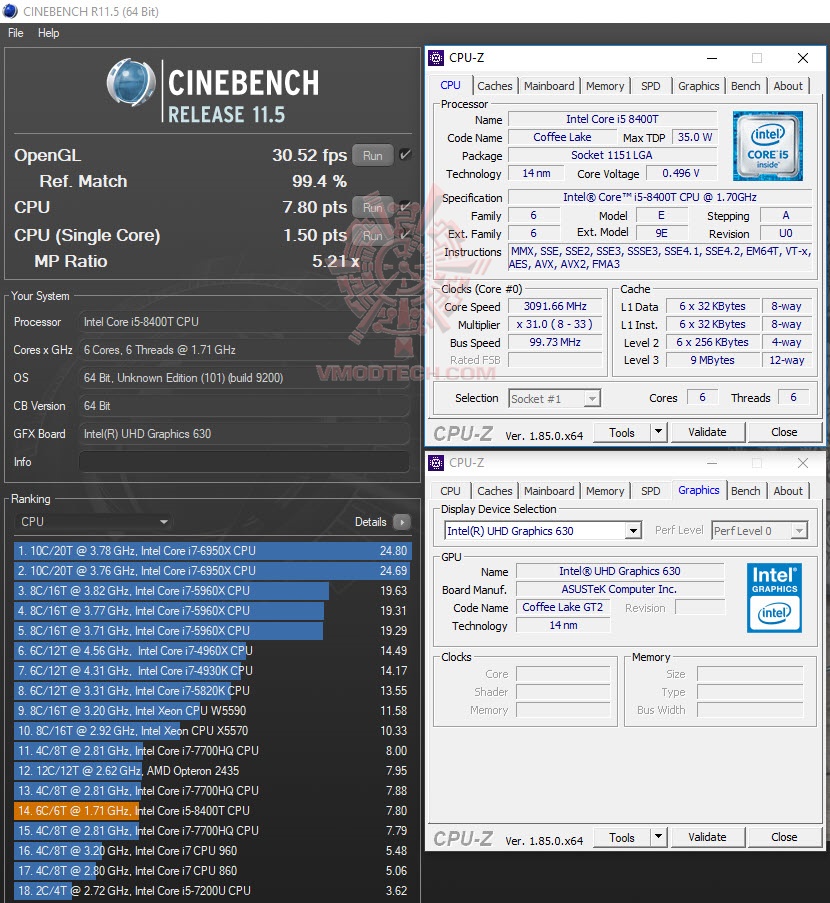This screenshot has height=903, width=830.
Task: Click the Intel Graphics logo badge
Action: click(x=774, y=598)
